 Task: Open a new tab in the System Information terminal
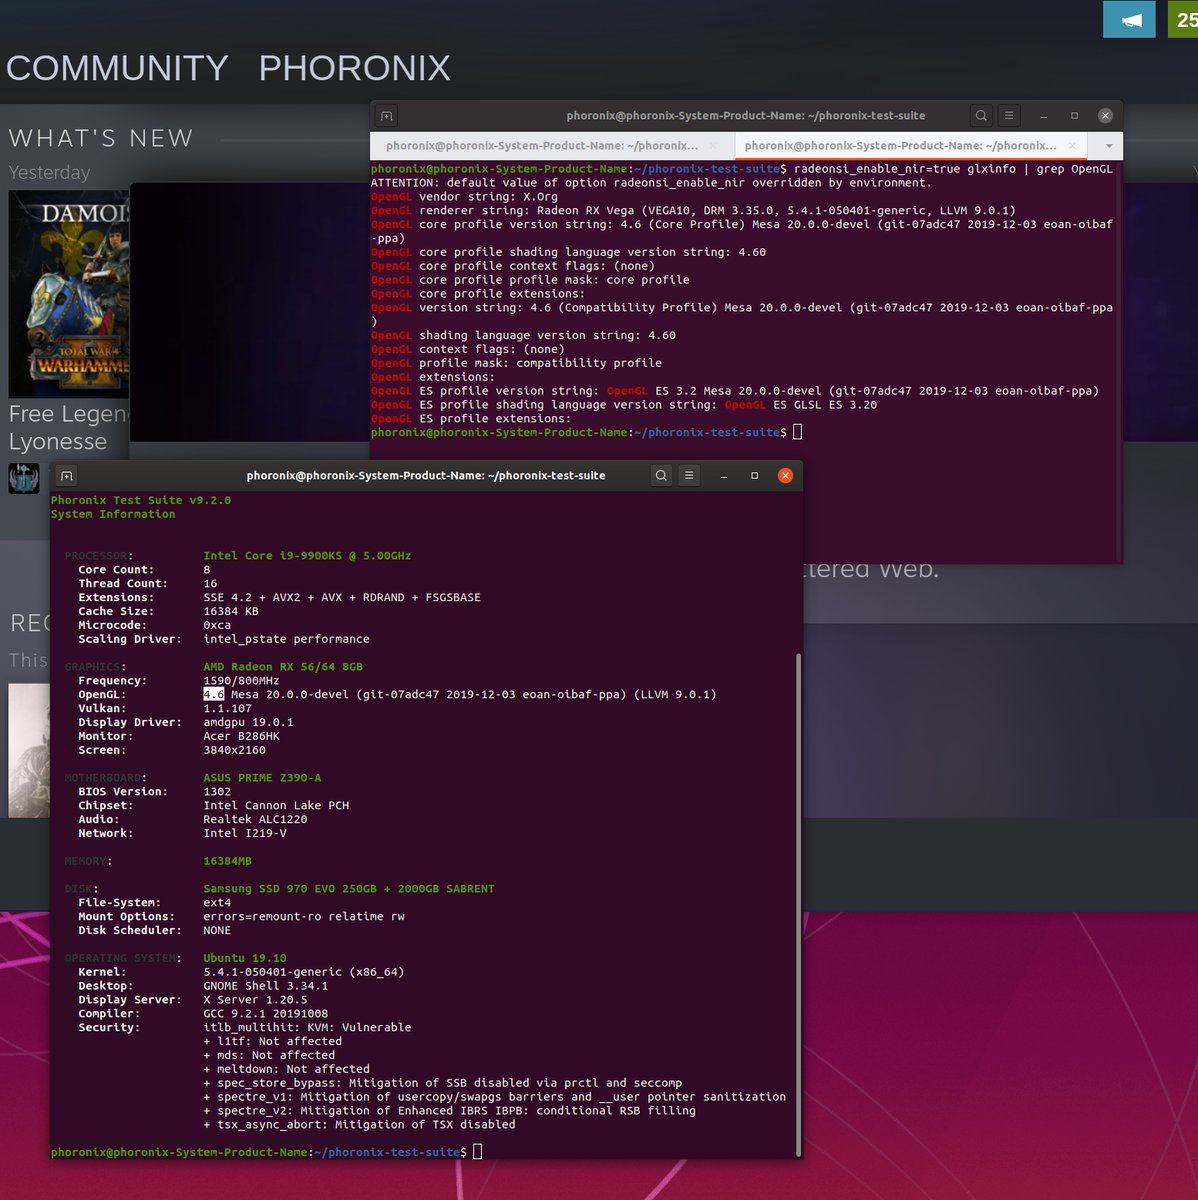[x=67, y=476]
